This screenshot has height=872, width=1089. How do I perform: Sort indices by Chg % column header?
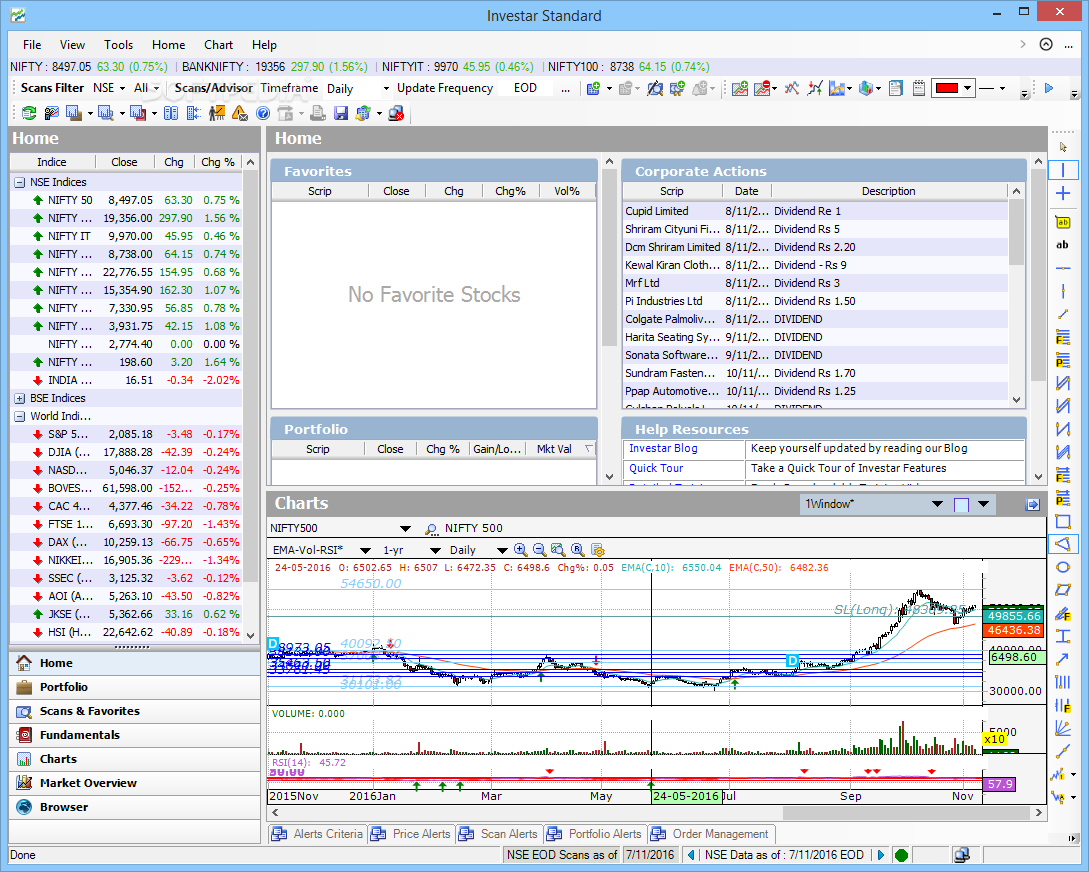pos(217,162)
